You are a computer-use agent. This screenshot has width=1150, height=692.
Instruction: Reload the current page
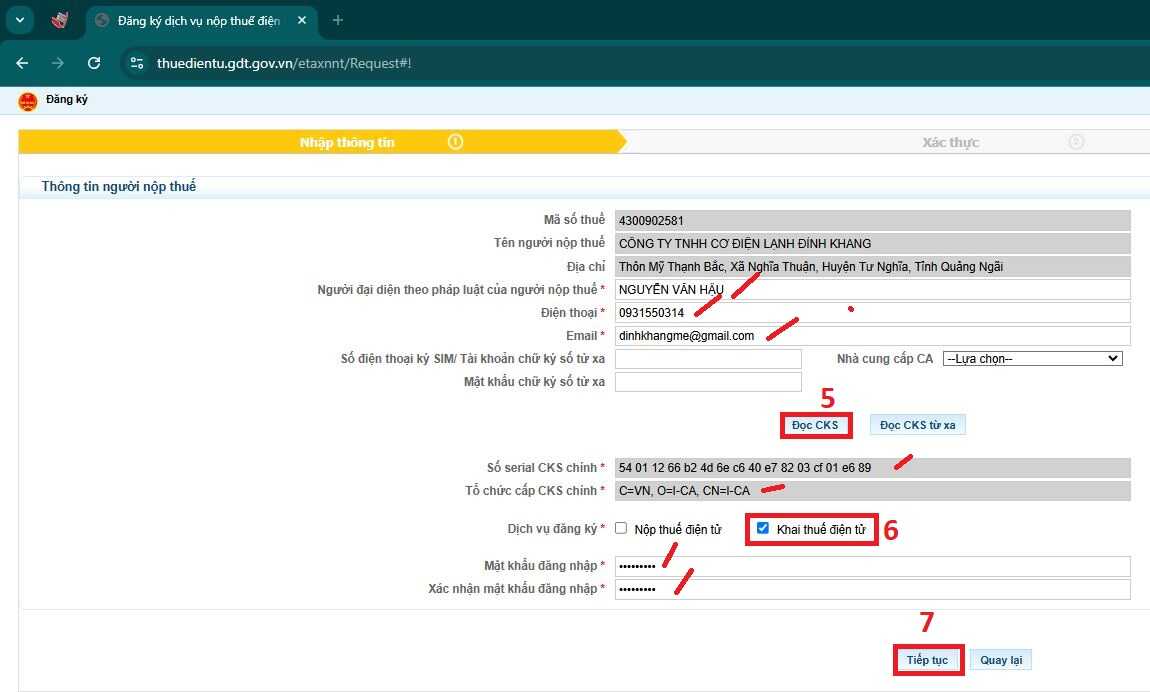pos(94,63)
